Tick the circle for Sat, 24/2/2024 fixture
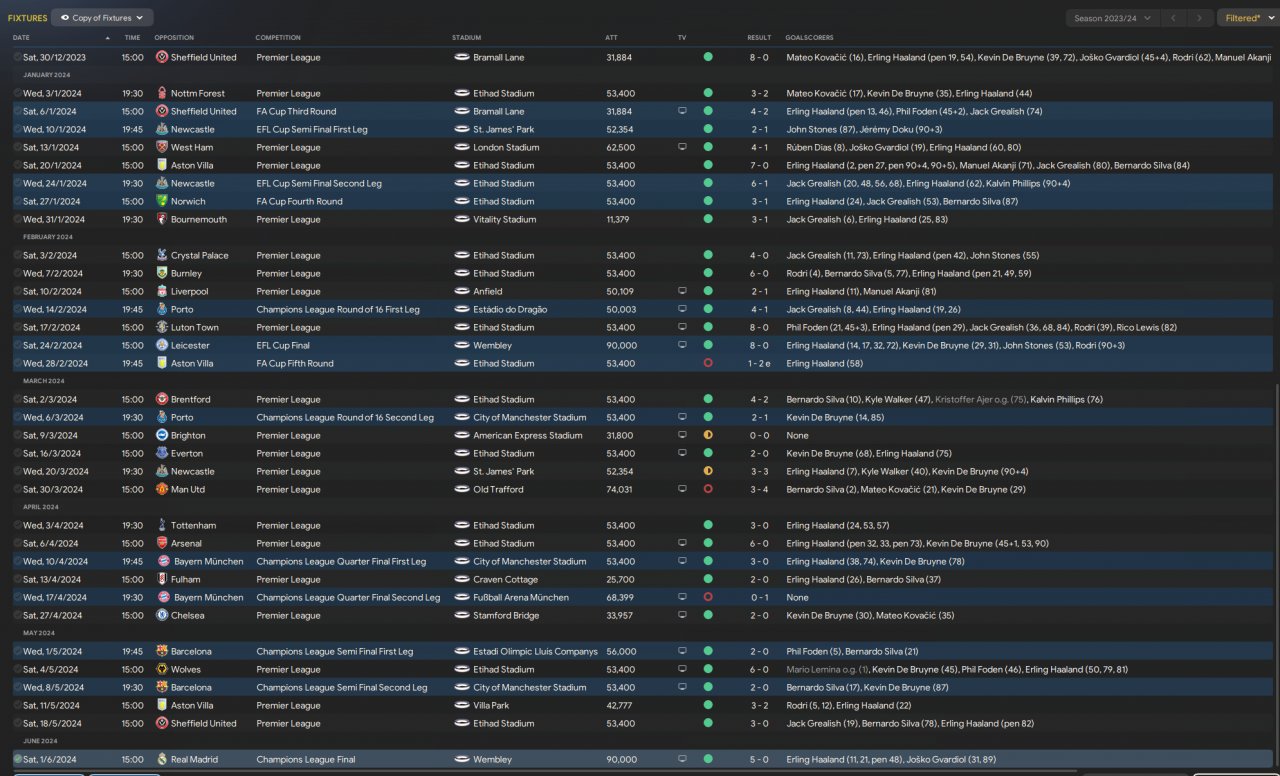The height and width of the screenshot is (776, 1280). coord(18,345)
